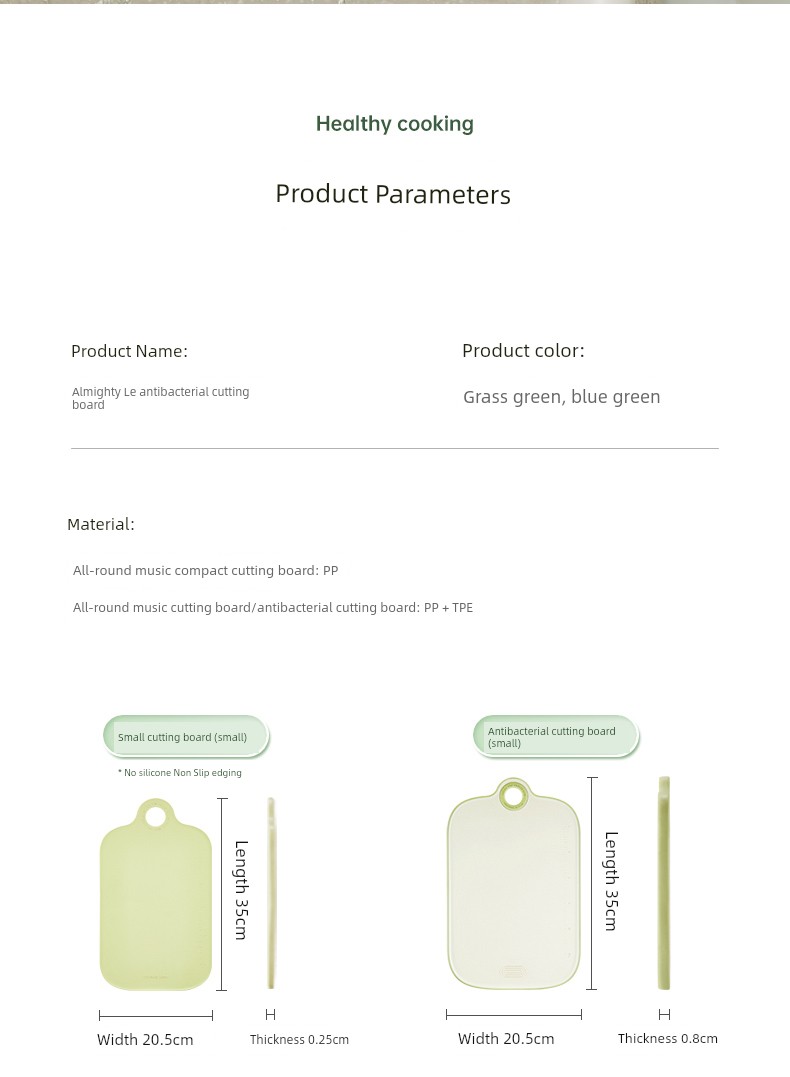Click the 'No silicone Non Slip edging' note
This screenshot has width=790, height=1077.
[180, 773]
